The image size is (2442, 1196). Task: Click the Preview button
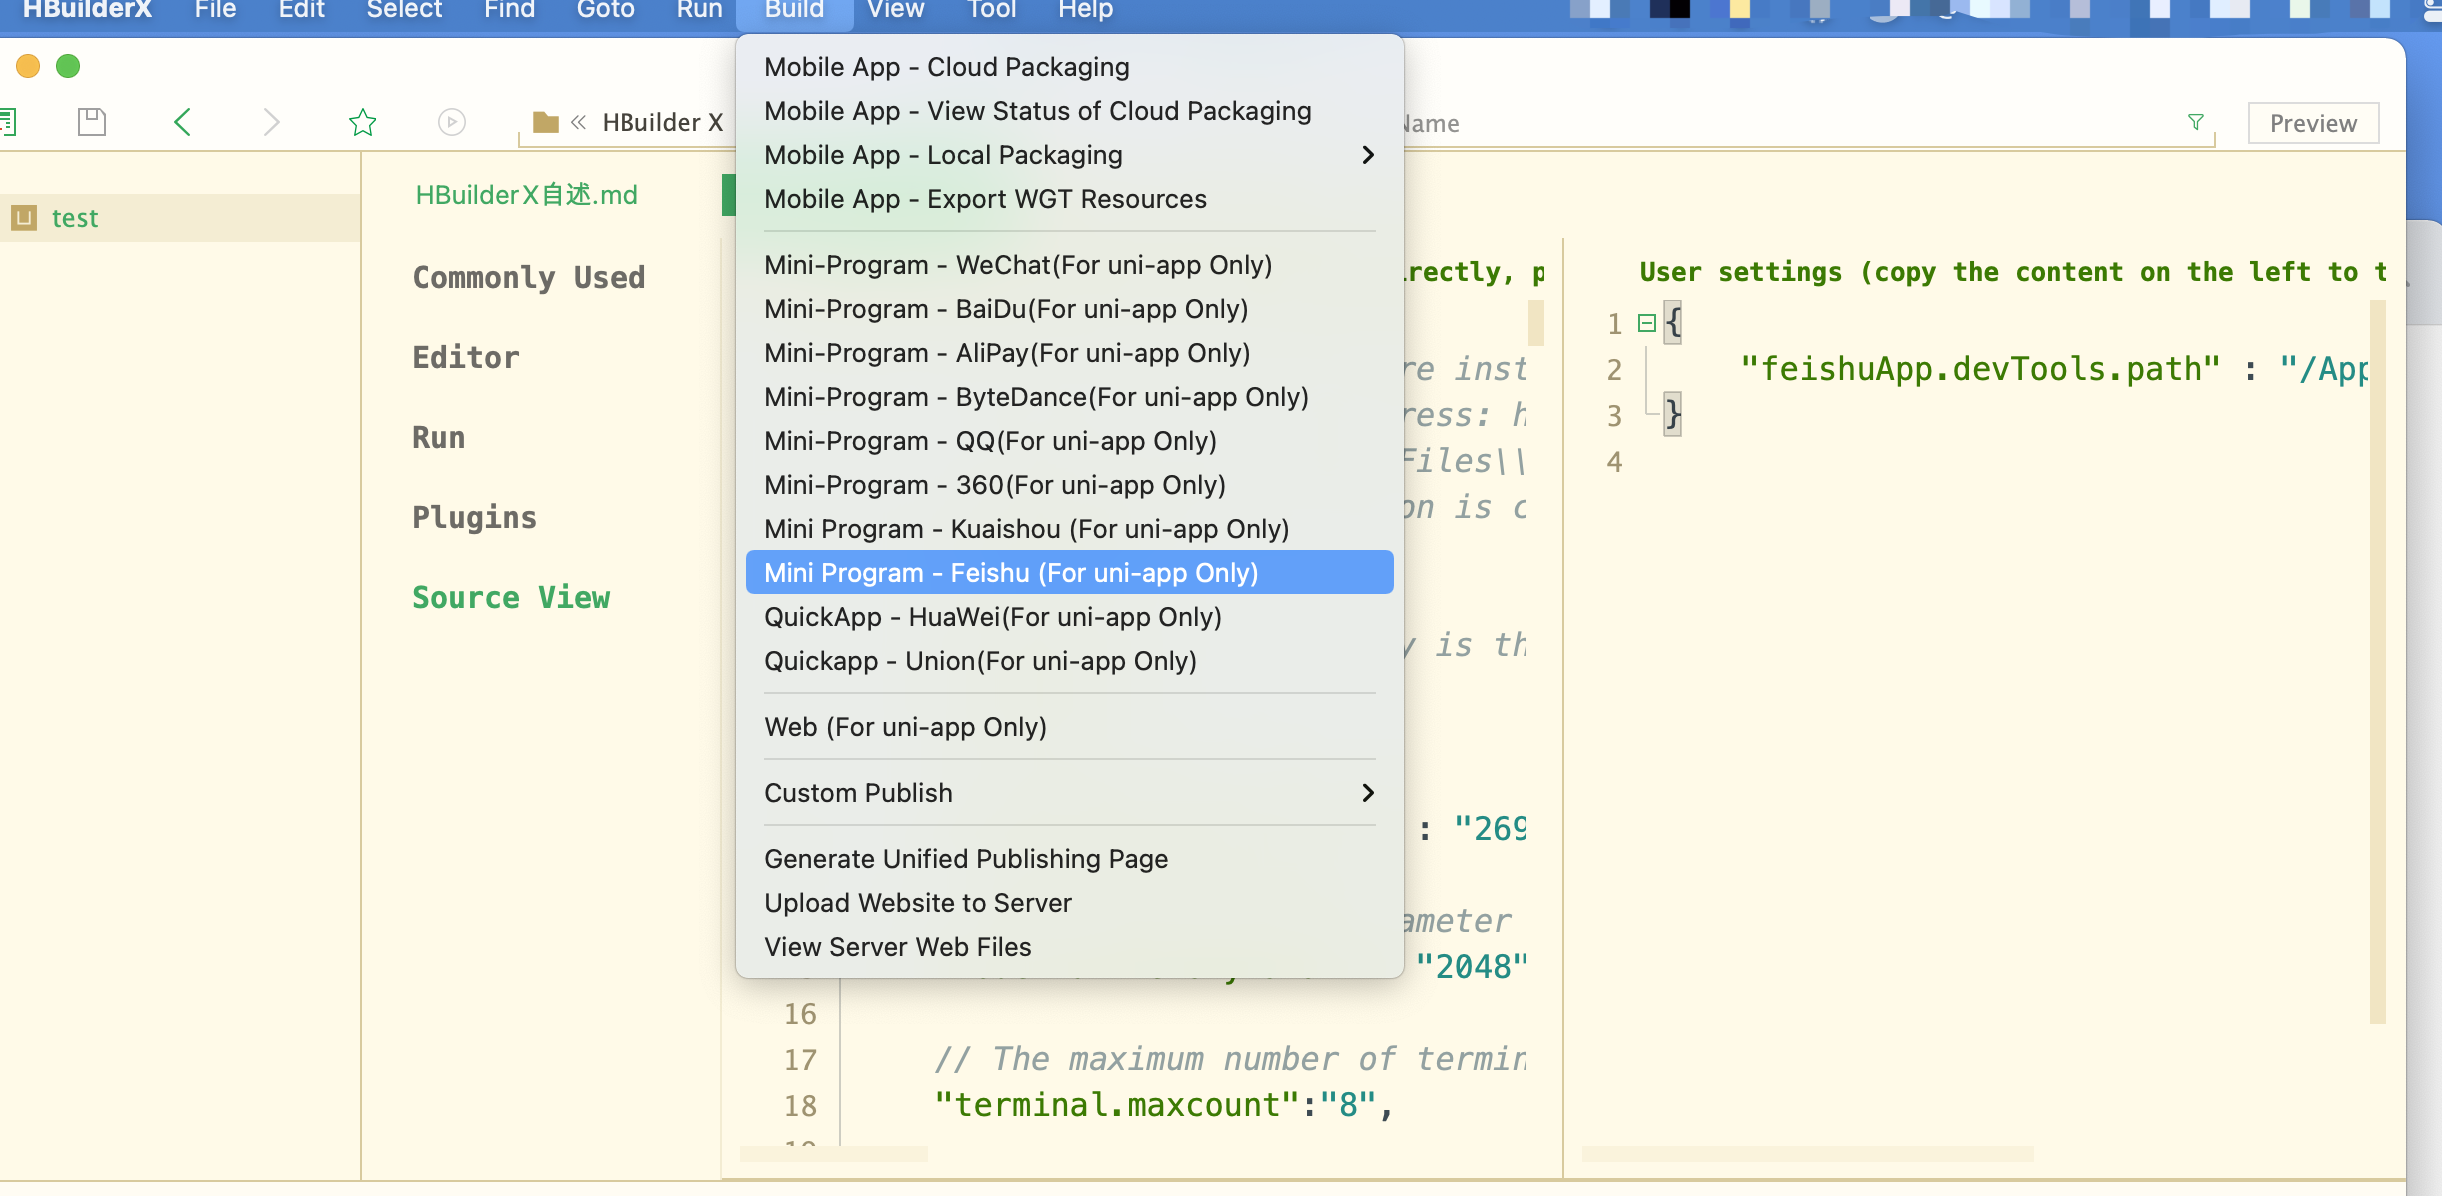(2312, 123)
